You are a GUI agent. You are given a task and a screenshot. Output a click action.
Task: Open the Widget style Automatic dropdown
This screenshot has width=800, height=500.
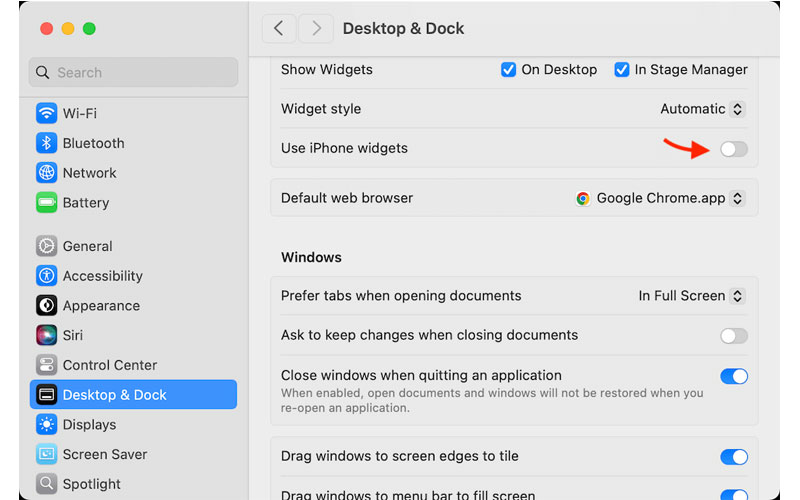(703, 109)
